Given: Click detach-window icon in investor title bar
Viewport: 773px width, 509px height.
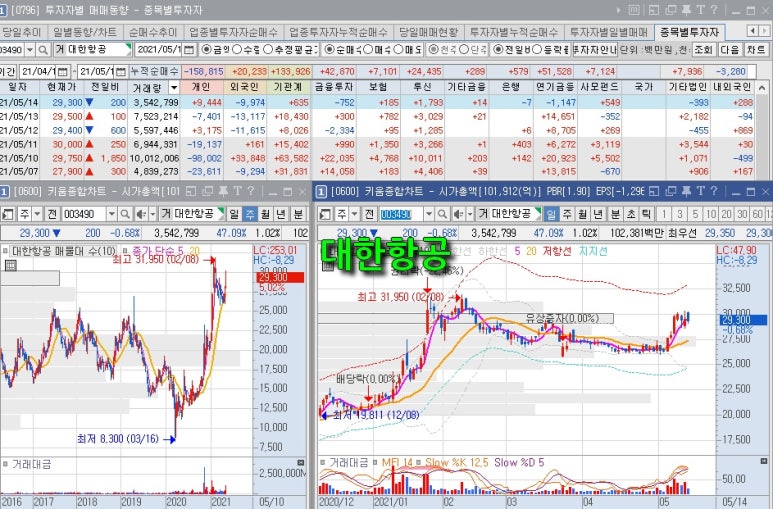Looking at the screenshot, I should (x=670, y=10).
